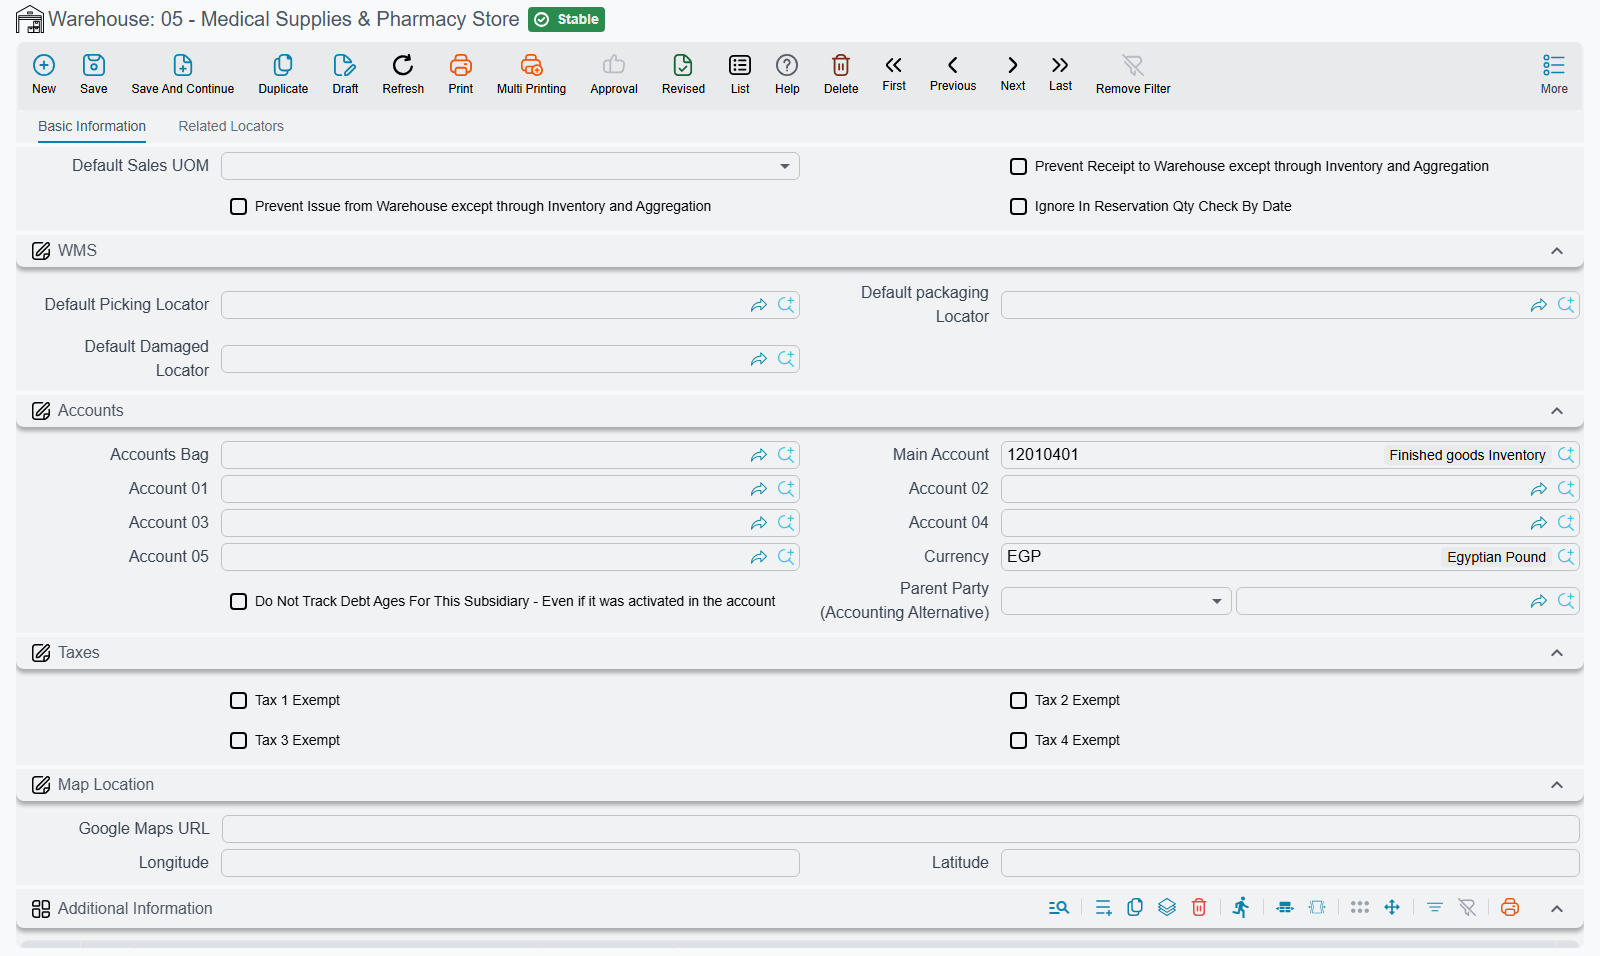Check Prevent Receipt to Warehouse option
This screenshot has height=956, width=1600.
pyautogui.click(x=1018, y=167)
